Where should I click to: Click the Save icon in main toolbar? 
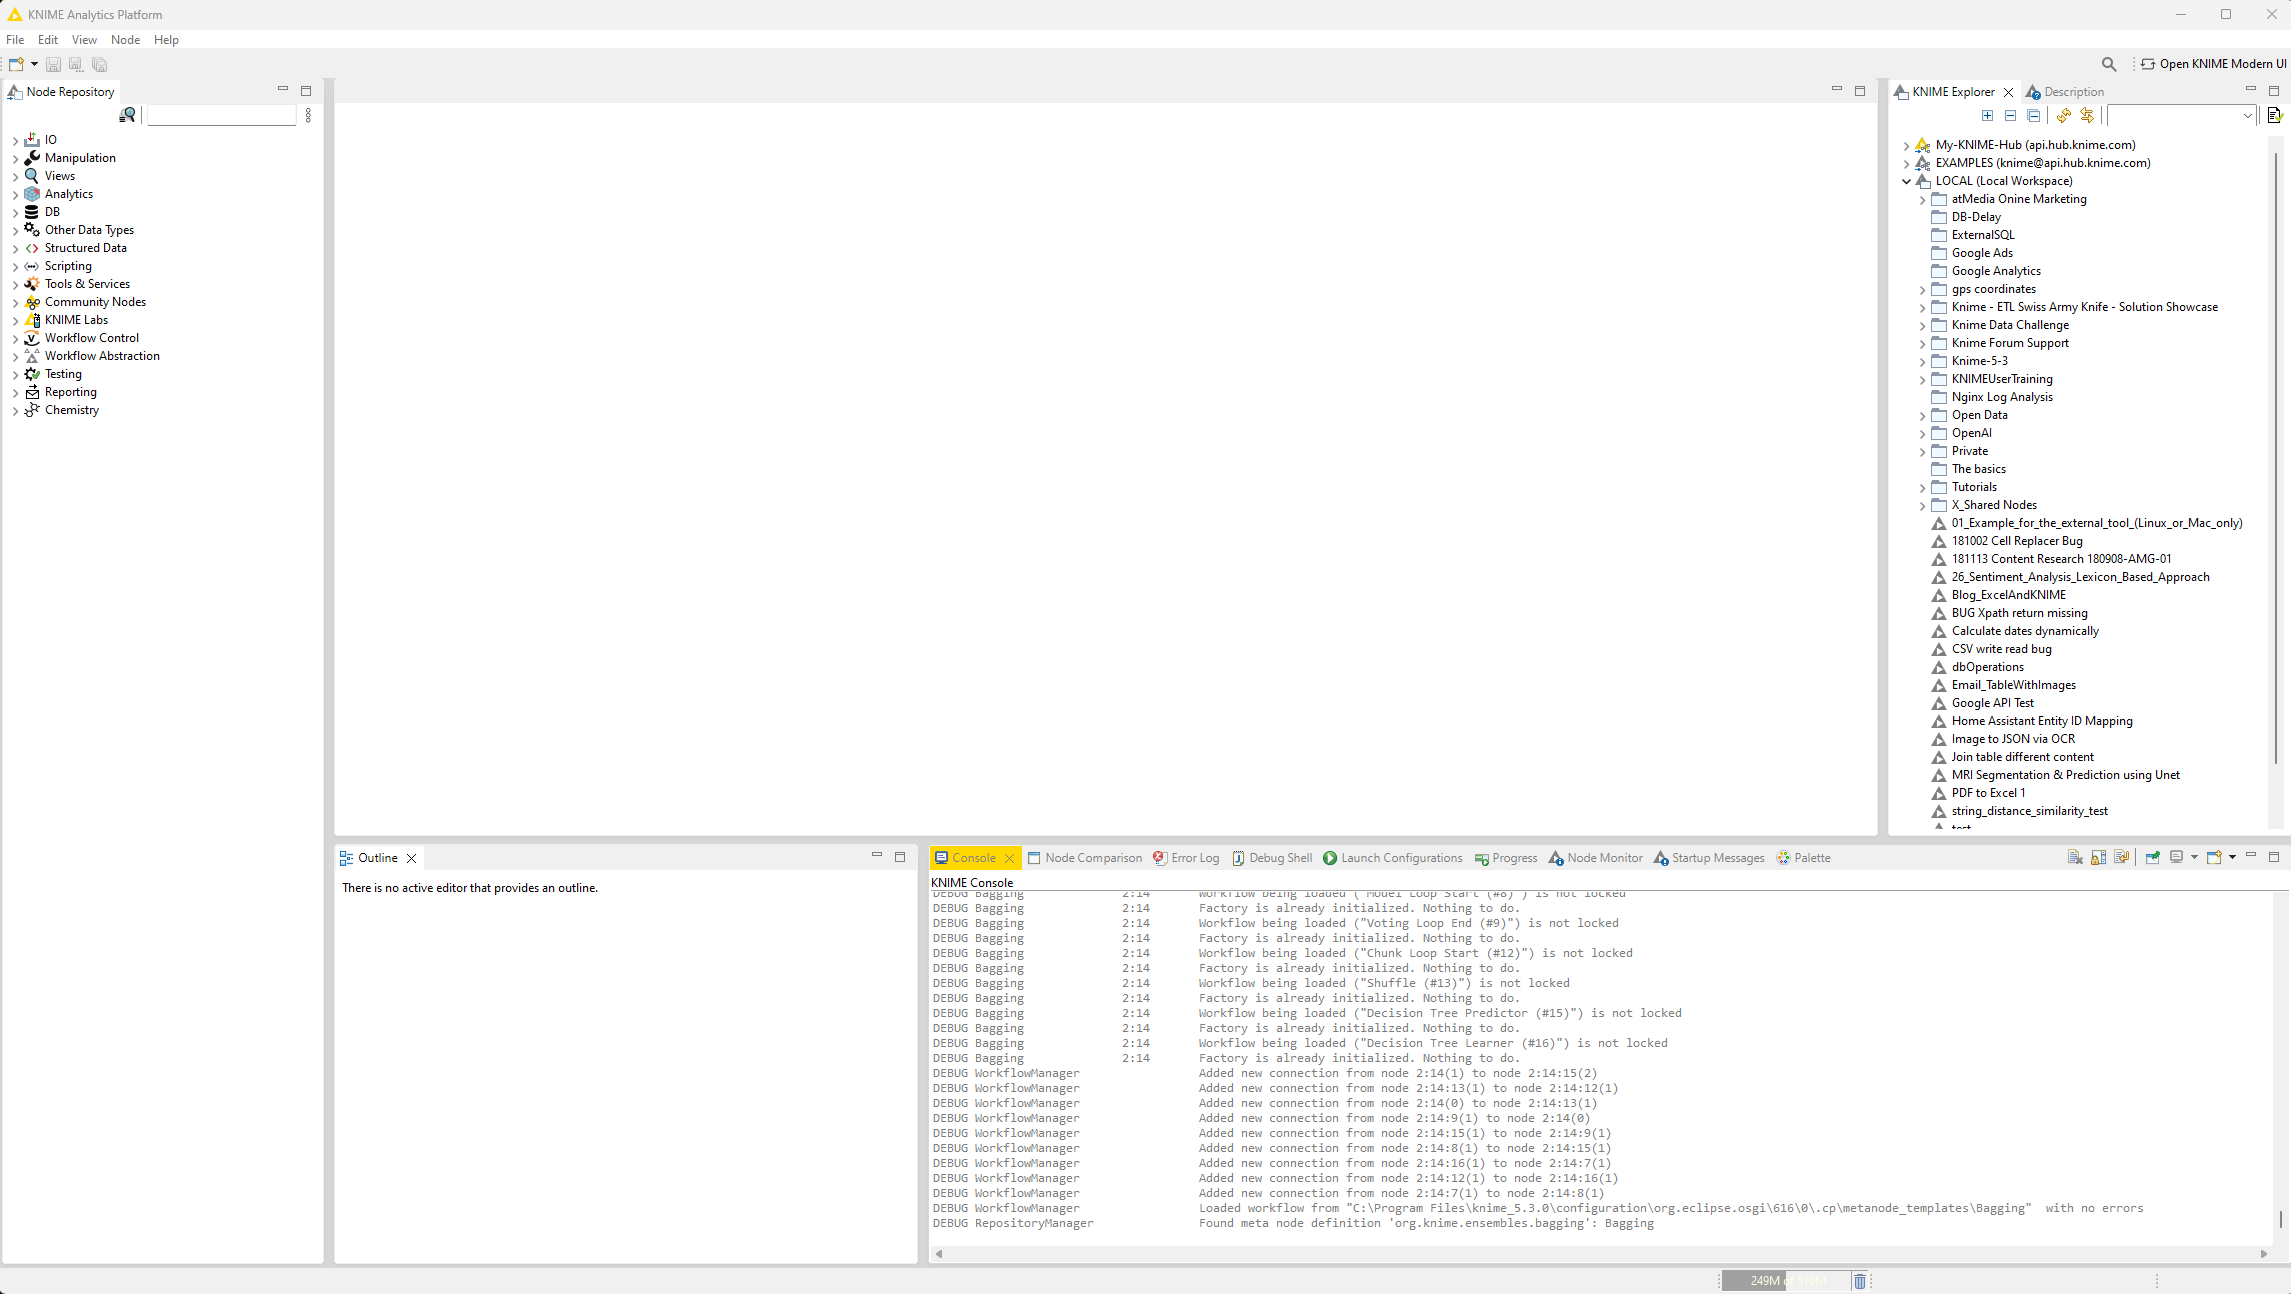[x=53, y=64]
